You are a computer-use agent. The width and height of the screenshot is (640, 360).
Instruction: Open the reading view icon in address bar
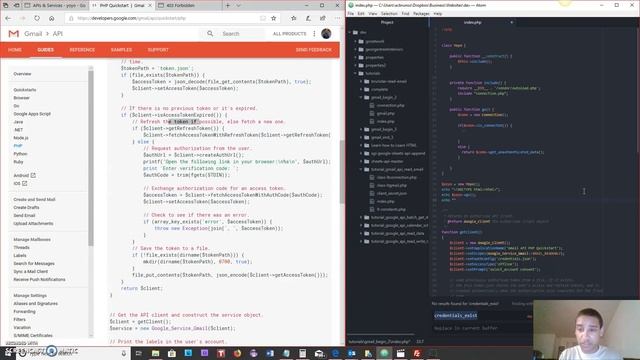coord(263,18)
